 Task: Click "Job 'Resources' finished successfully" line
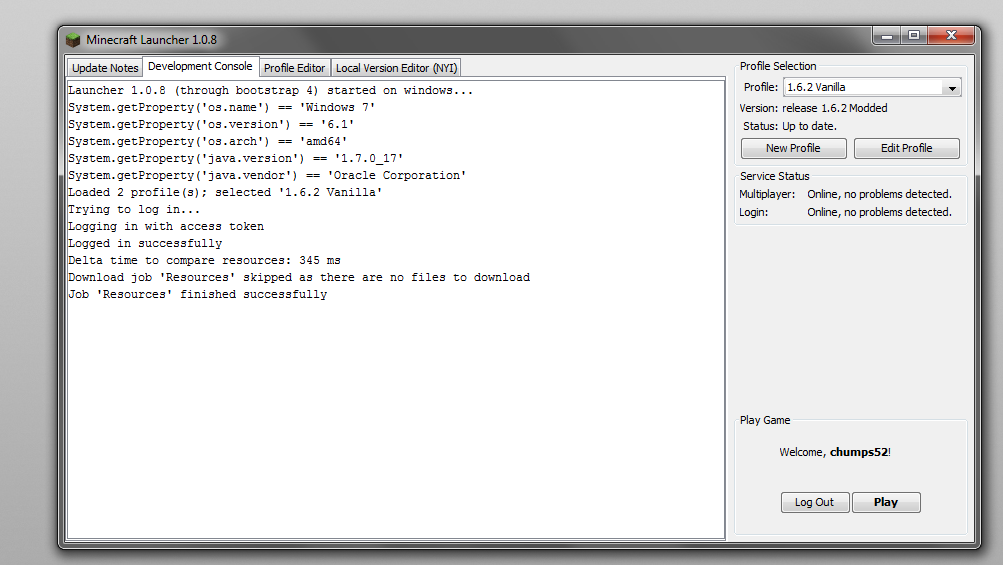pyautogui.click(x=198, y=294)
